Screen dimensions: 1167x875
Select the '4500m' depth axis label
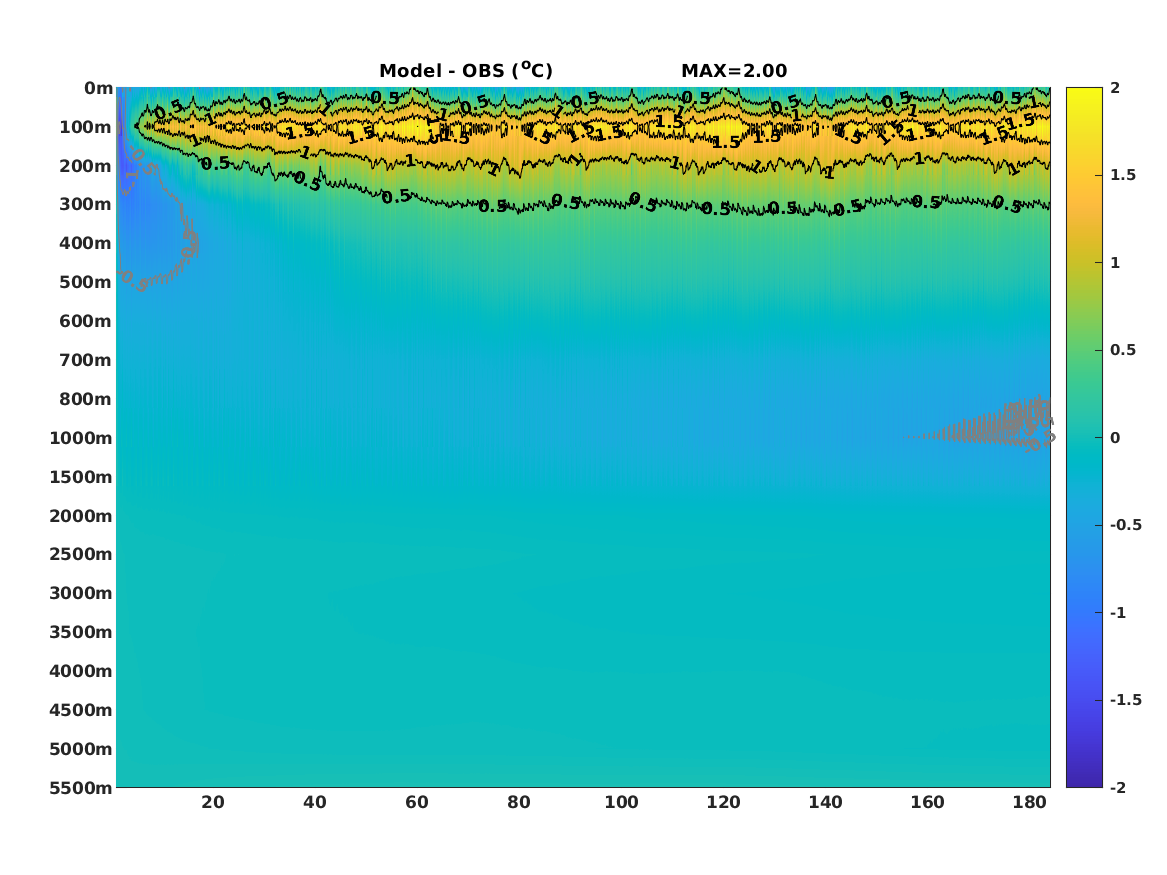(81, 710)
